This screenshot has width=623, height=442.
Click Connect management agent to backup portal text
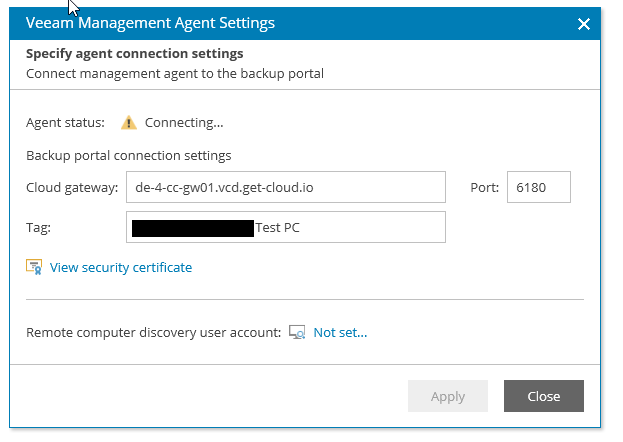pos(175,74)
